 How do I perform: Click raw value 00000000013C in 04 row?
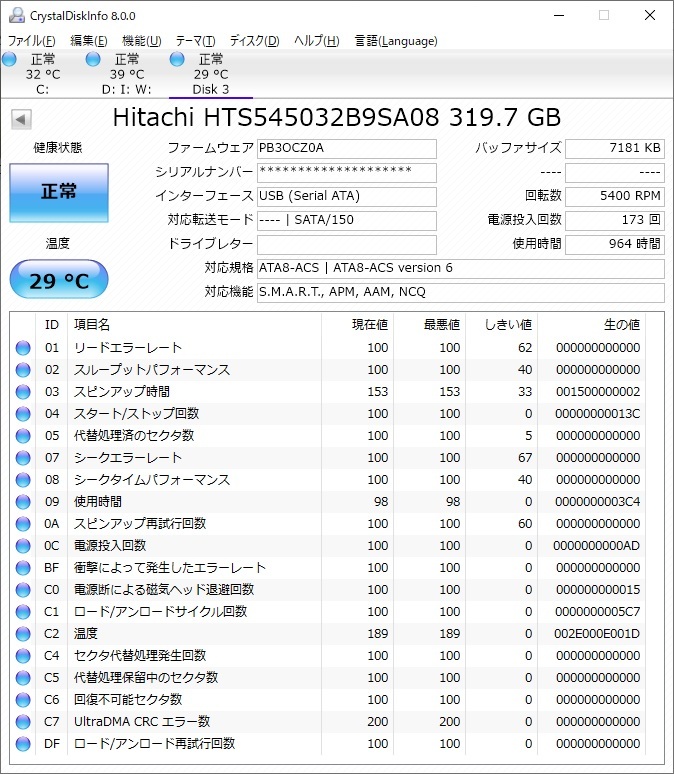pos(597,414)
